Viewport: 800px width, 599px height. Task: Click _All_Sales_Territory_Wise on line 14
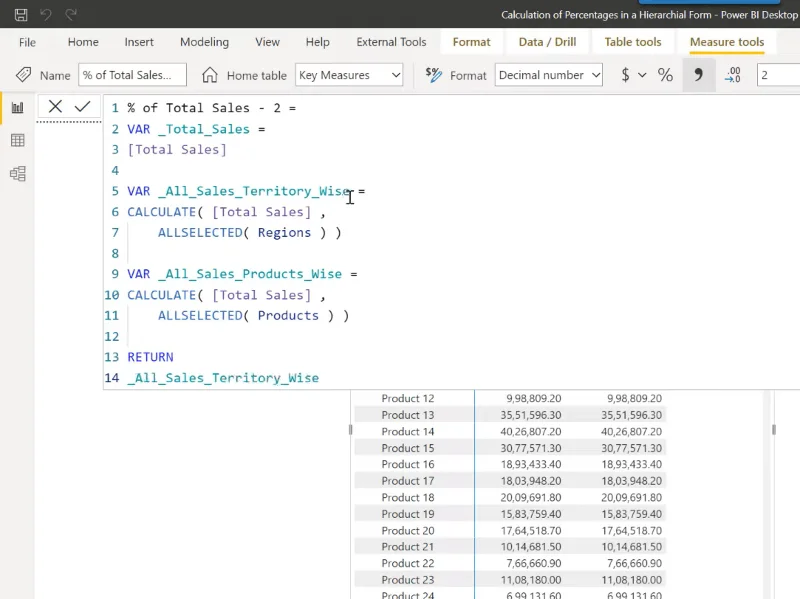pos(223,378)
